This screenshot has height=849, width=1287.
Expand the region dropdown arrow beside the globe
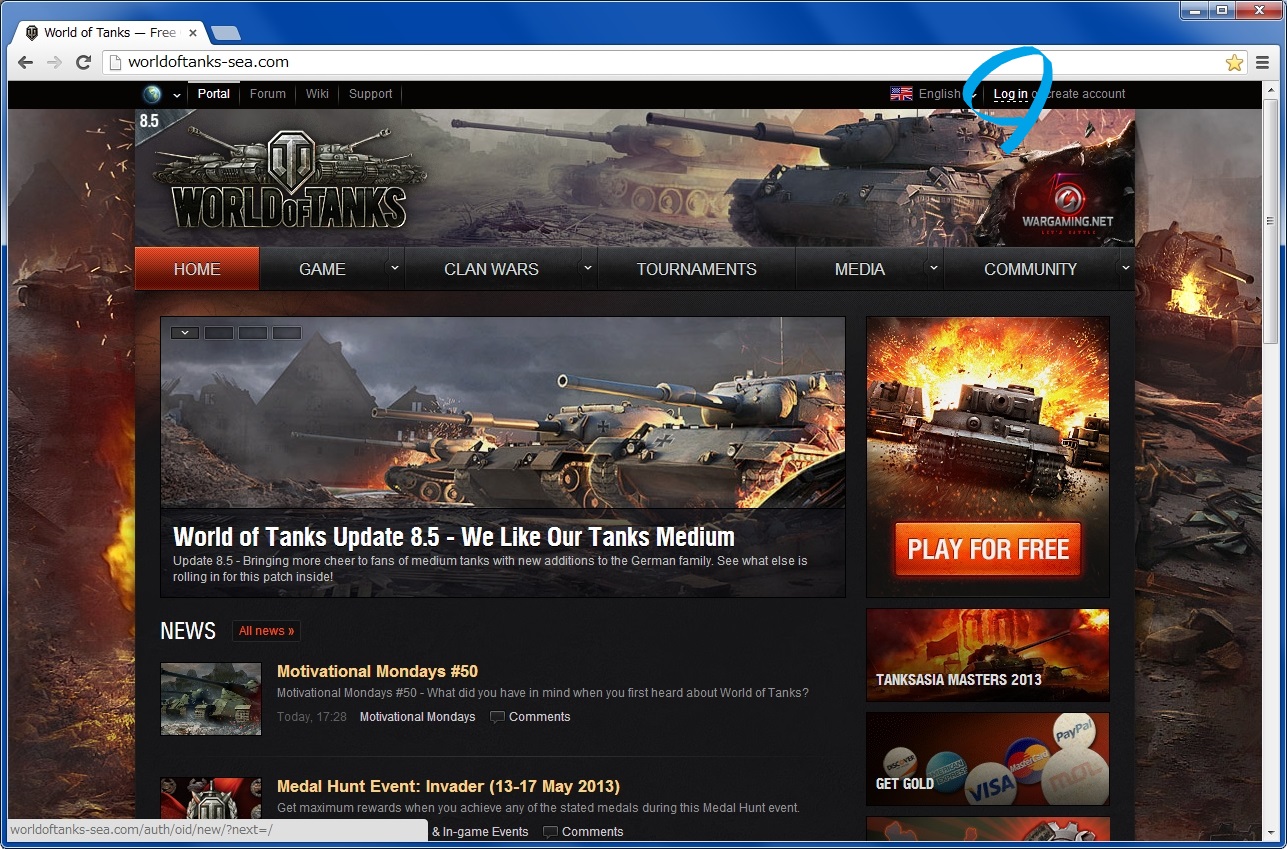coord(177,95)
